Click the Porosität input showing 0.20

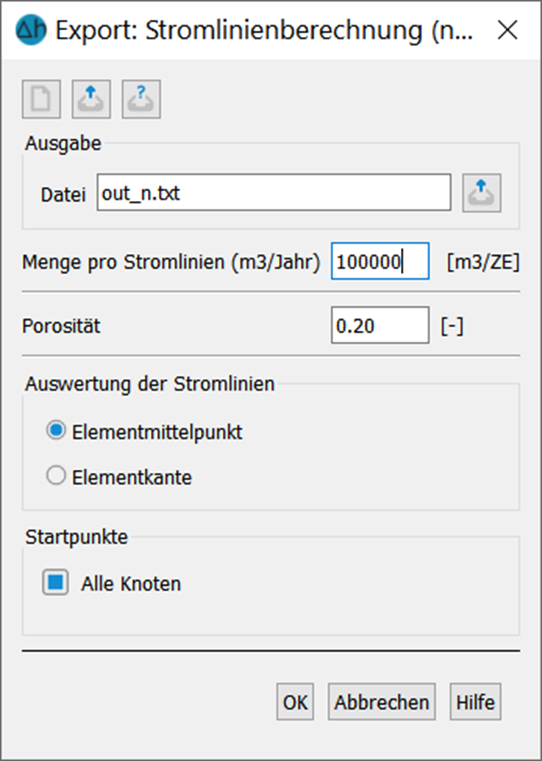380,325
